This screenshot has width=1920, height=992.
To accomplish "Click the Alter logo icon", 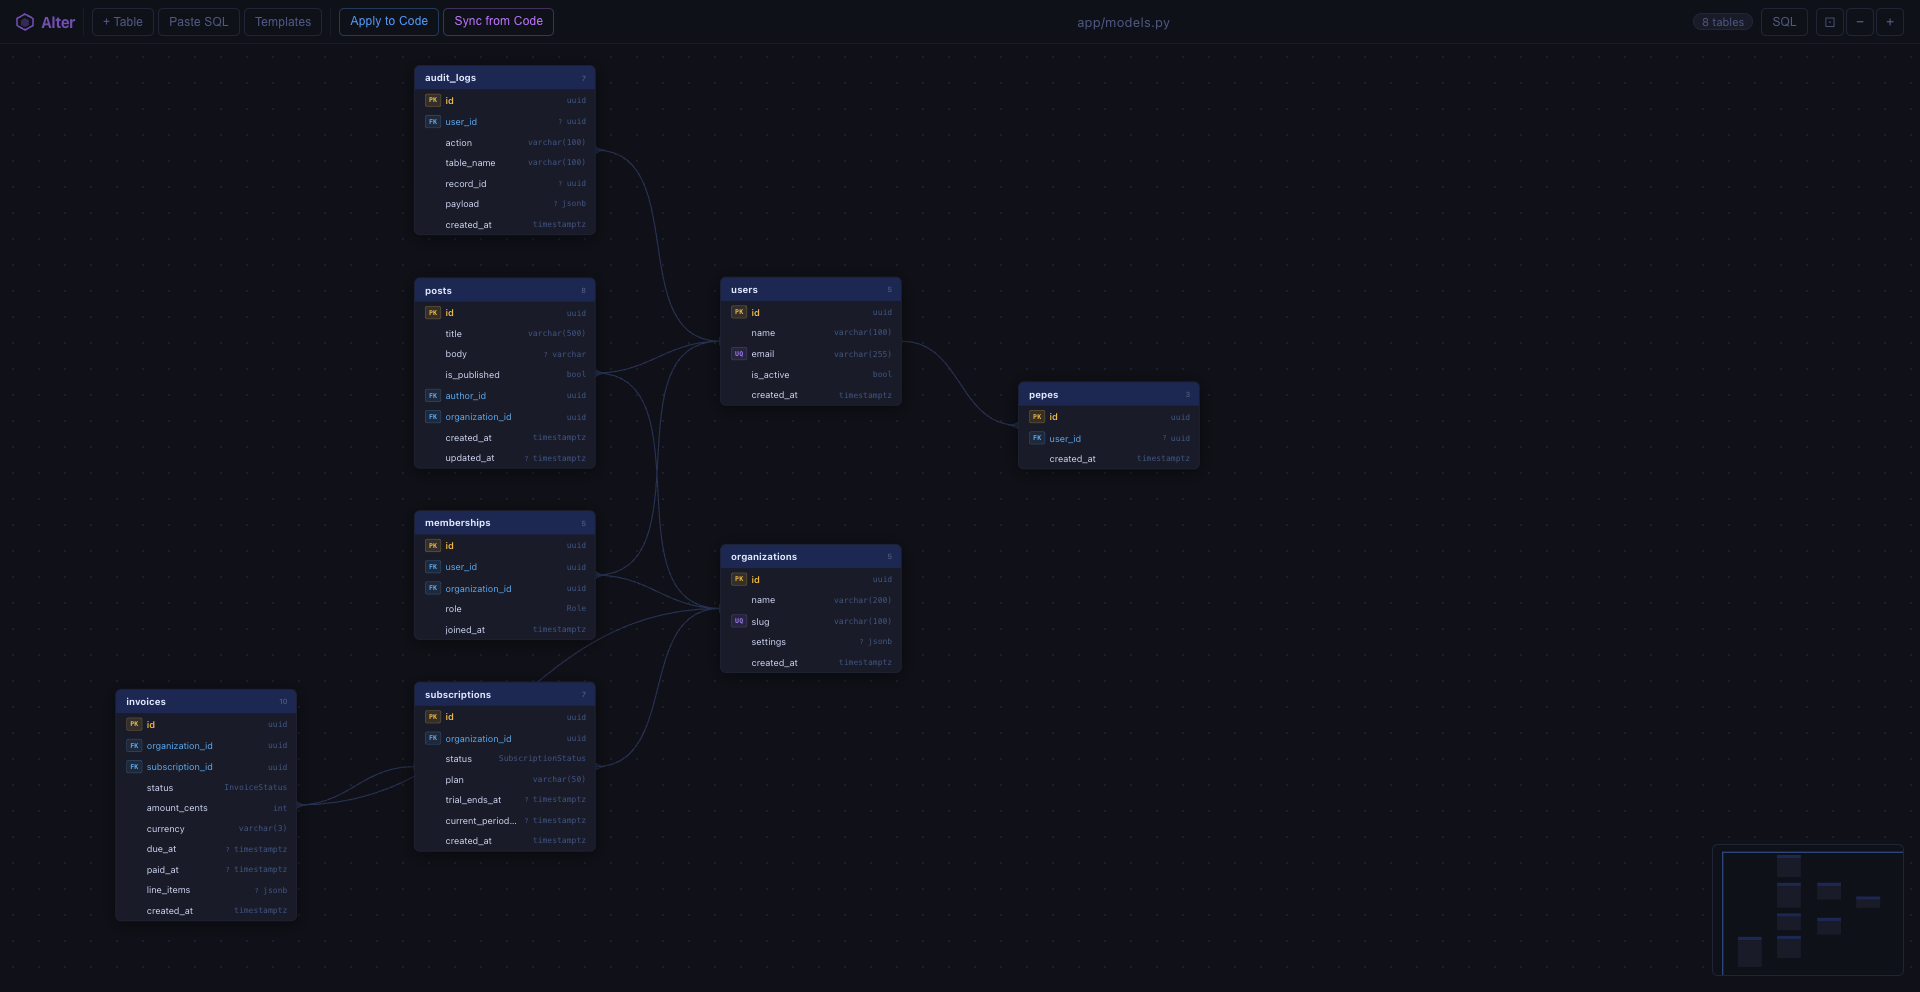I will coord(25,22).
